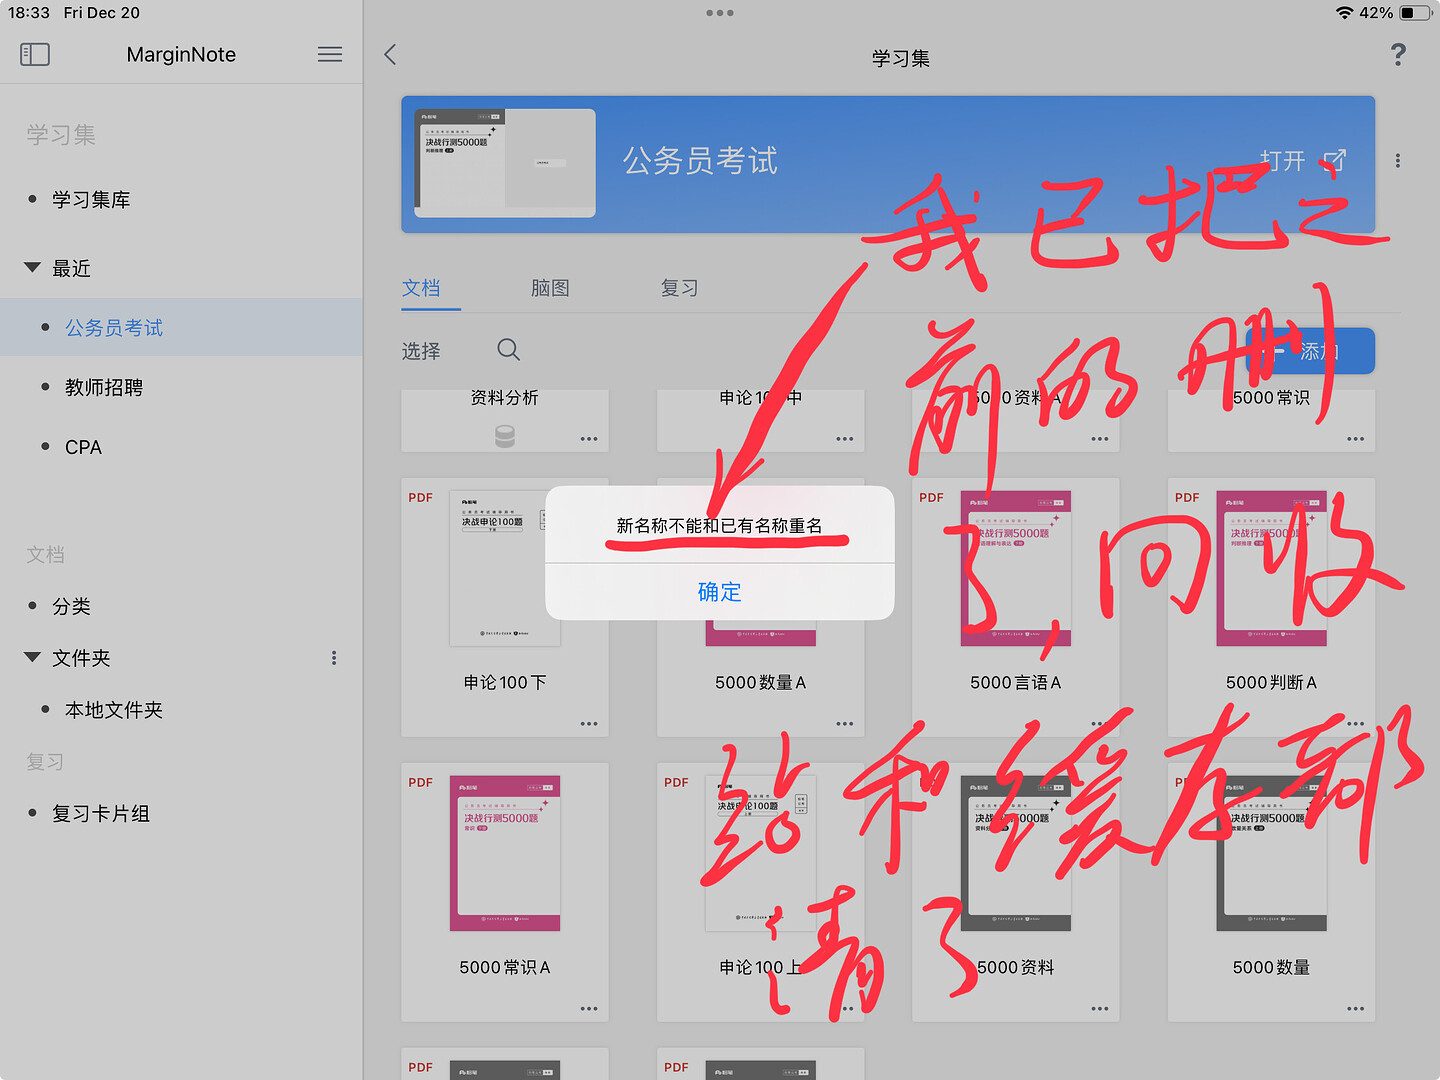Open more options for 5000数量
The image size is (1440, 1080).
pos(1356,1008)
